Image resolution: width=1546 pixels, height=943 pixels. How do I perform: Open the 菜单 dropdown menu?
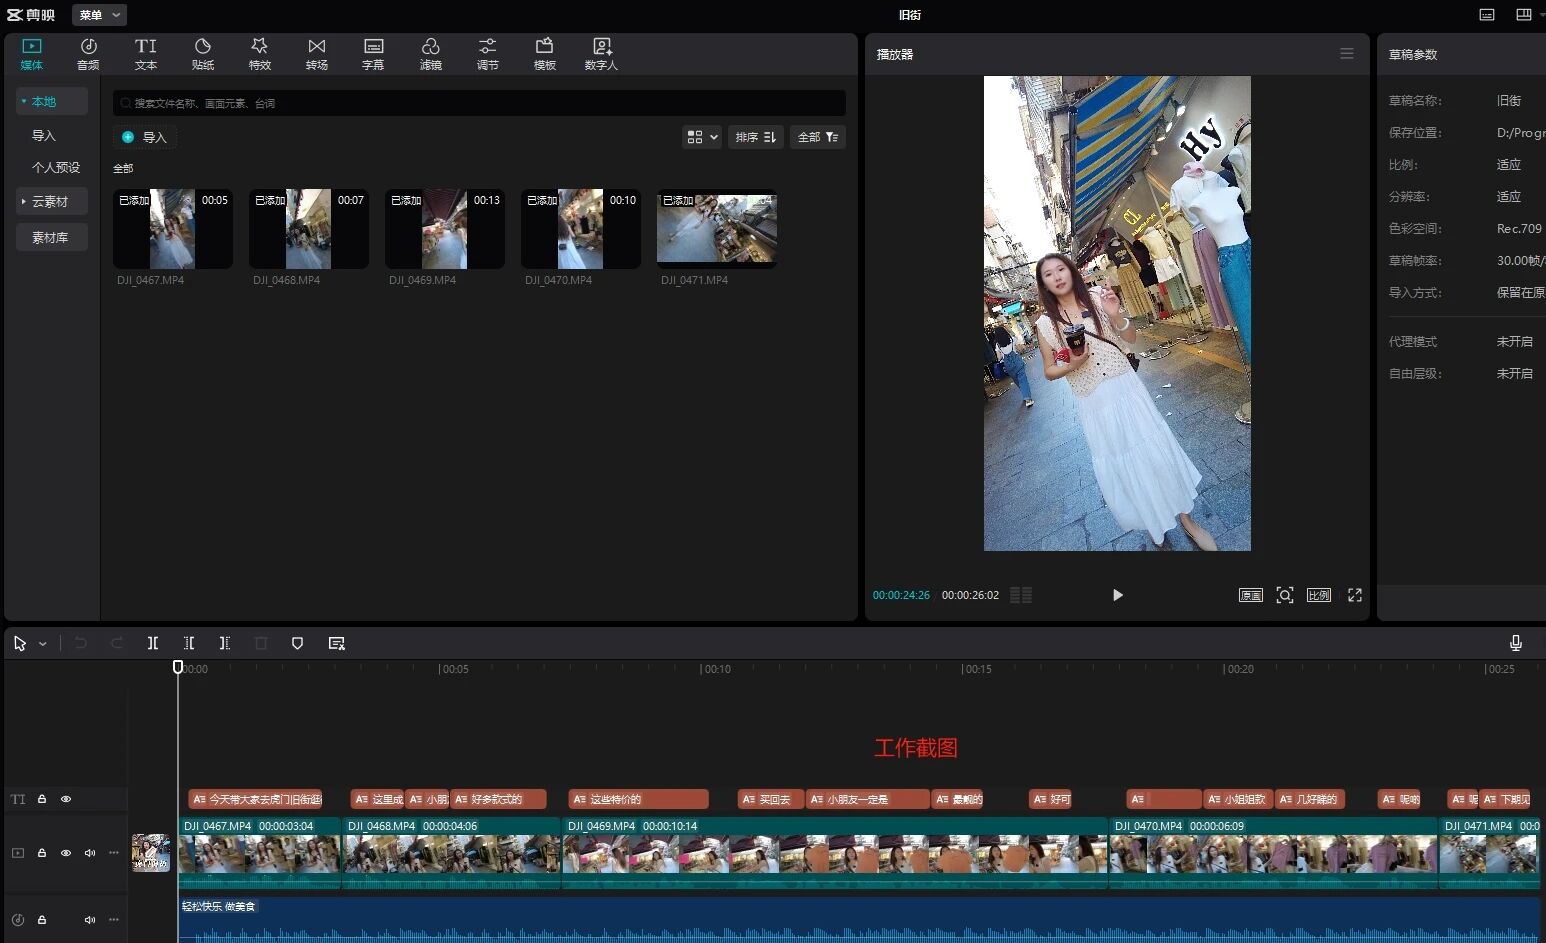coord(99,15)
